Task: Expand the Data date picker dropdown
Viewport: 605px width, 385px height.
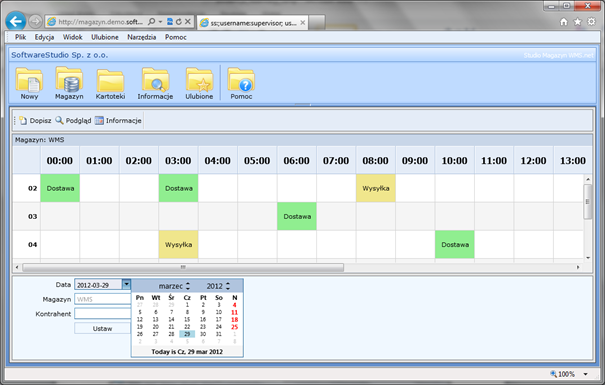Action: [126, 285]
